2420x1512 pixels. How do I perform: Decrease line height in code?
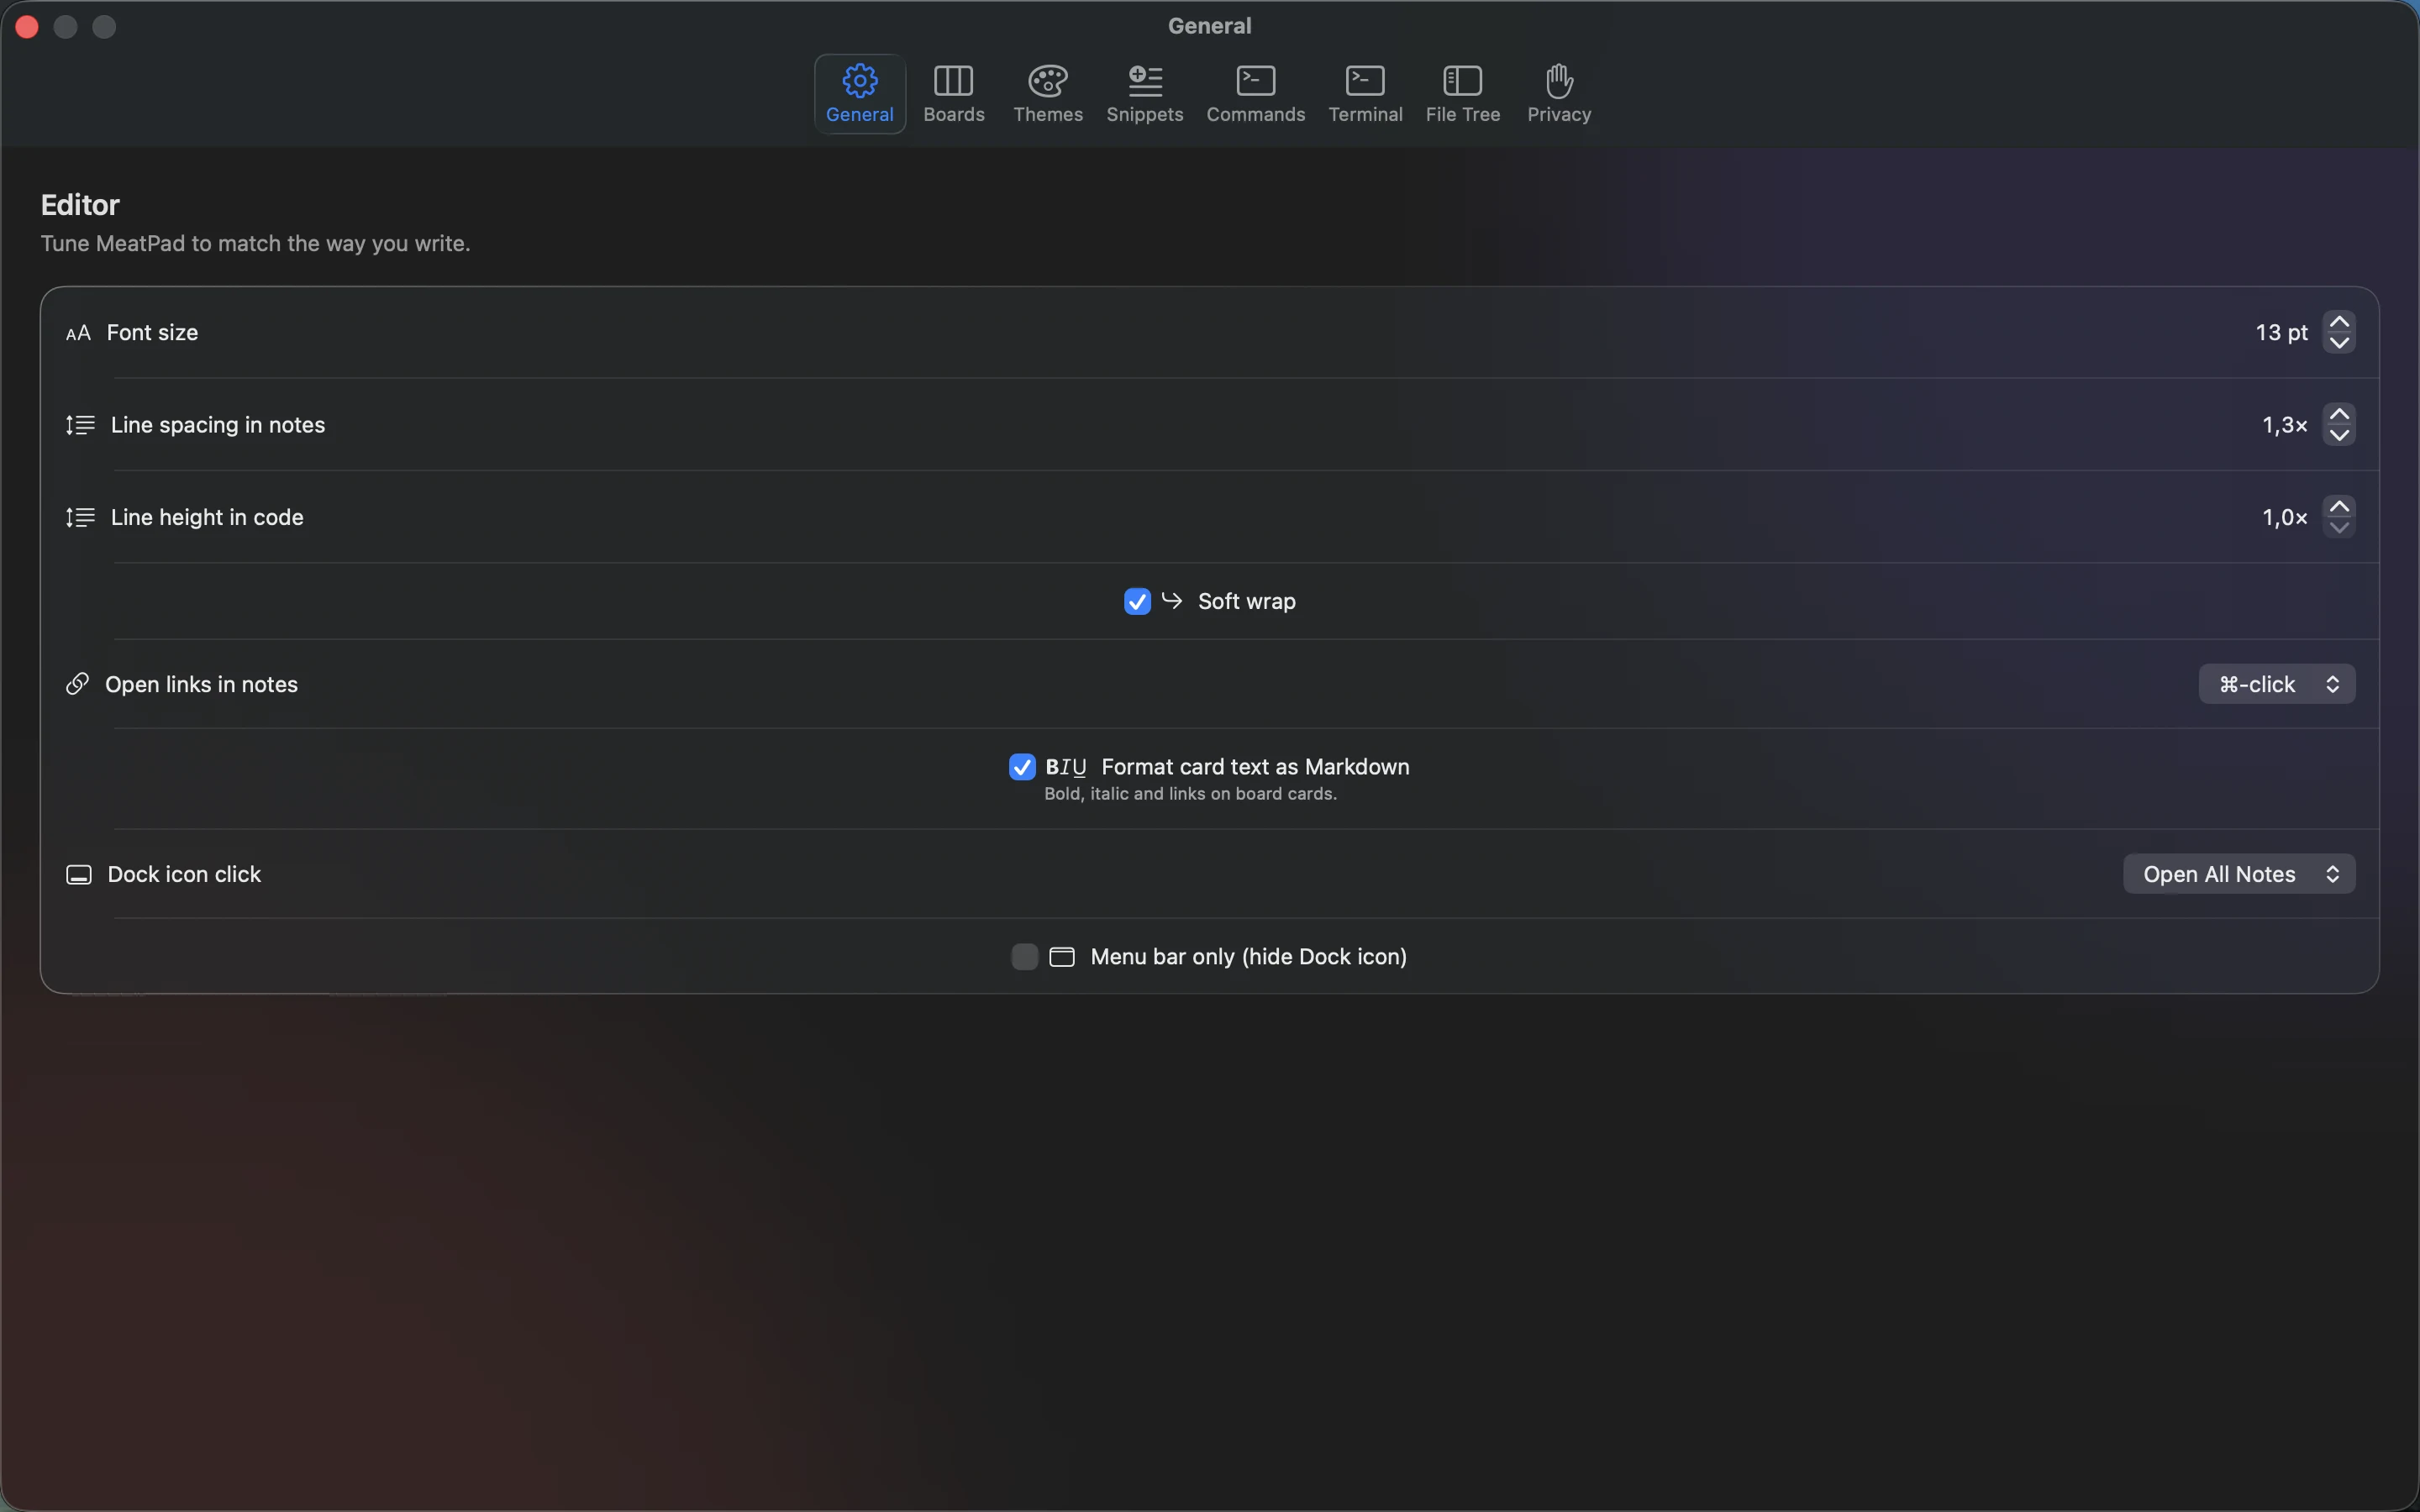click(2338, 527)
